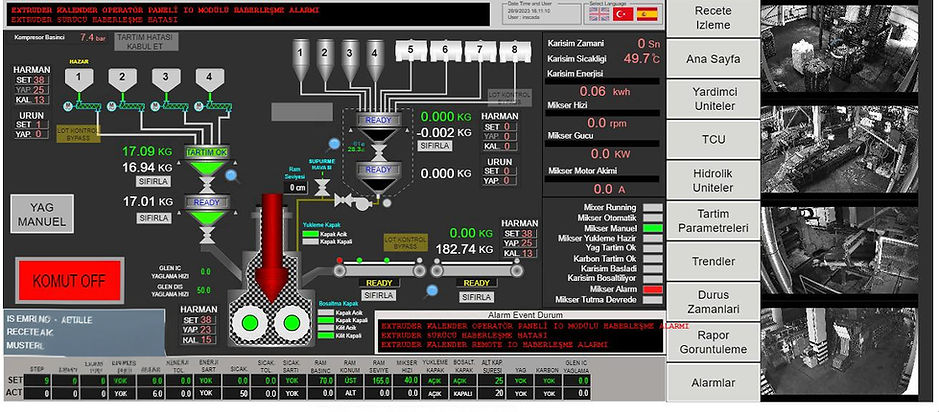939x412 pixels.
Task: Toggle the YAG MANUEL mode button
Action: tap(33, 213)
